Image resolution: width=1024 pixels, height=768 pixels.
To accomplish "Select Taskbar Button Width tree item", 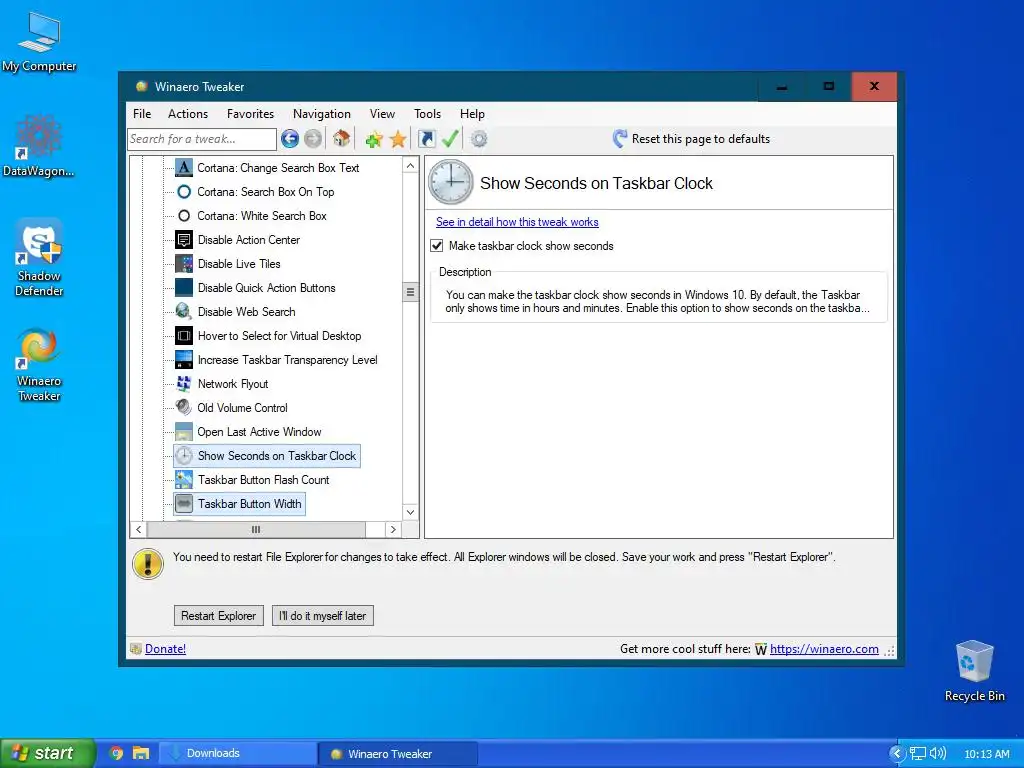I will coord(249,504).
